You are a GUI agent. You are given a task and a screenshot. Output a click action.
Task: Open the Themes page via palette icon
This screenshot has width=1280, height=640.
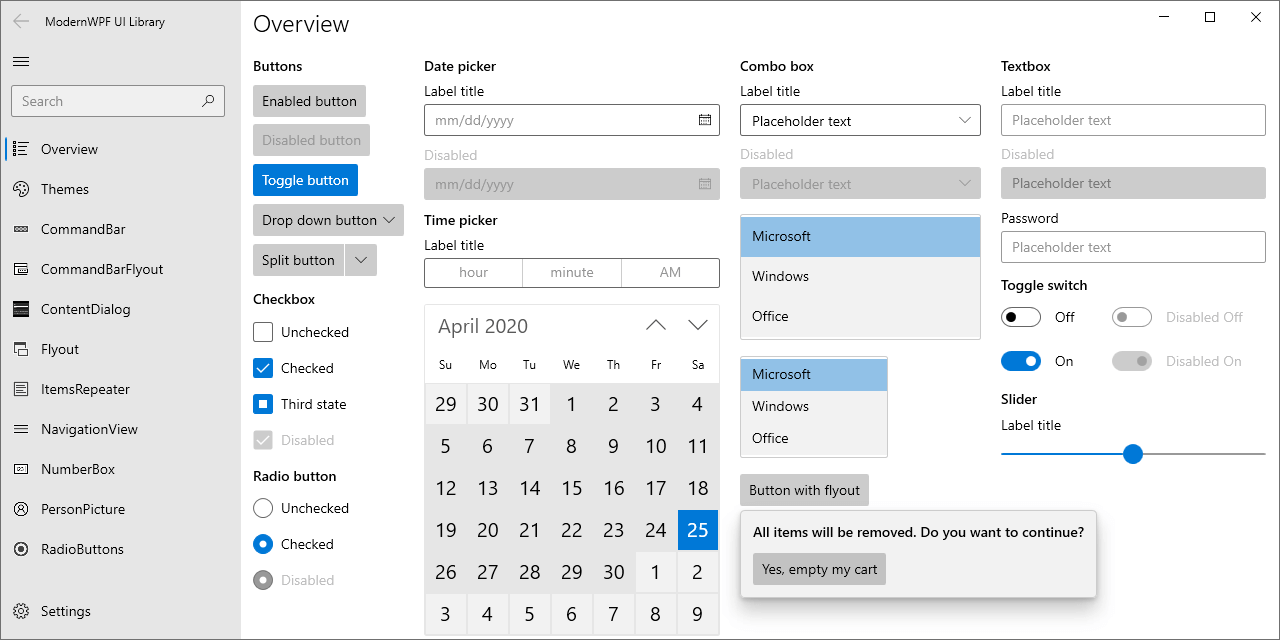pos(21,189)
